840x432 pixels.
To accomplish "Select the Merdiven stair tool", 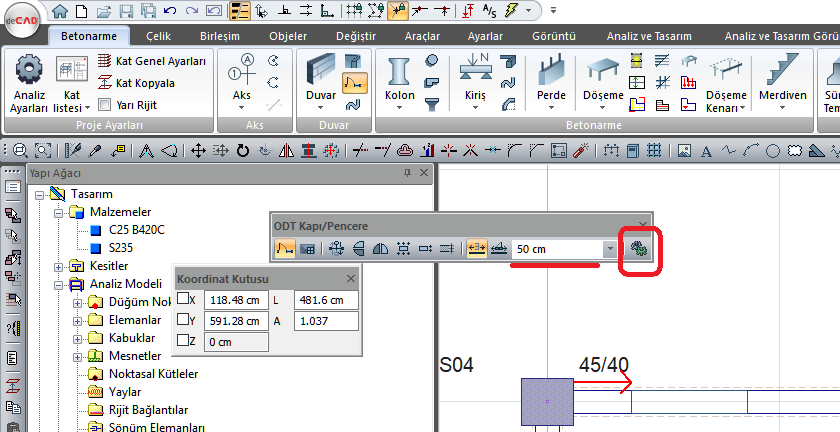I will [x=784, y=72].
